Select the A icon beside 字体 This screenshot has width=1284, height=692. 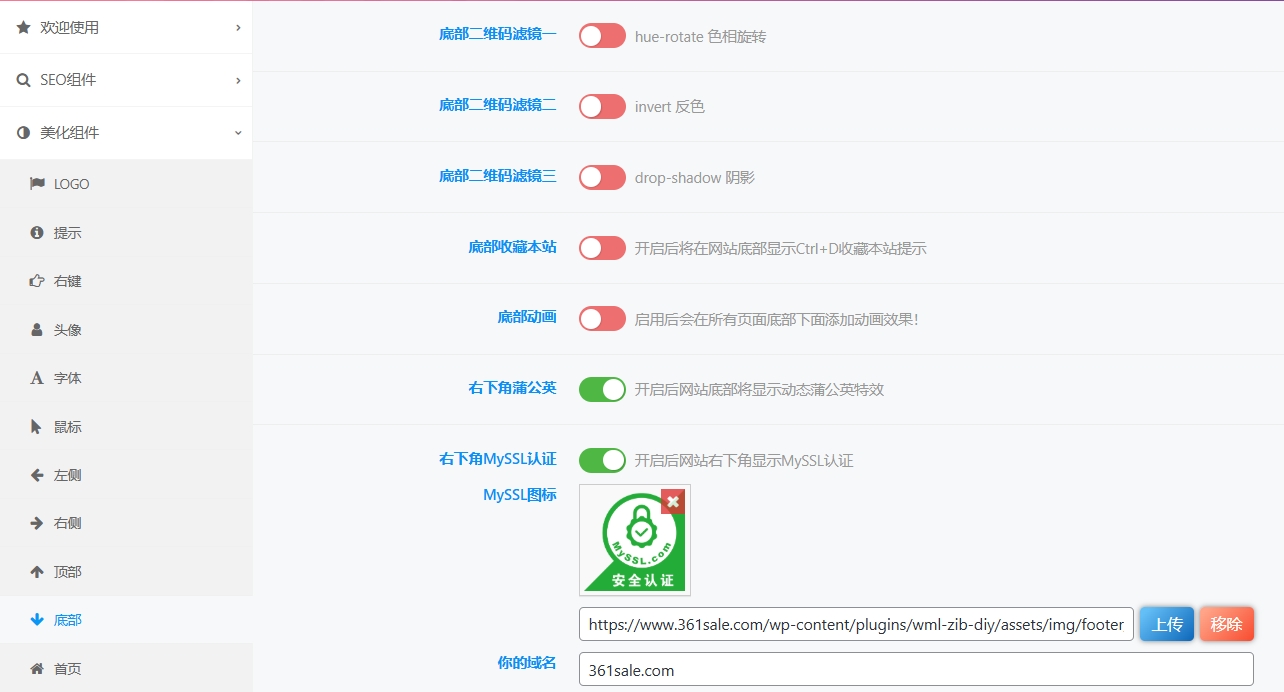(37, 378)
